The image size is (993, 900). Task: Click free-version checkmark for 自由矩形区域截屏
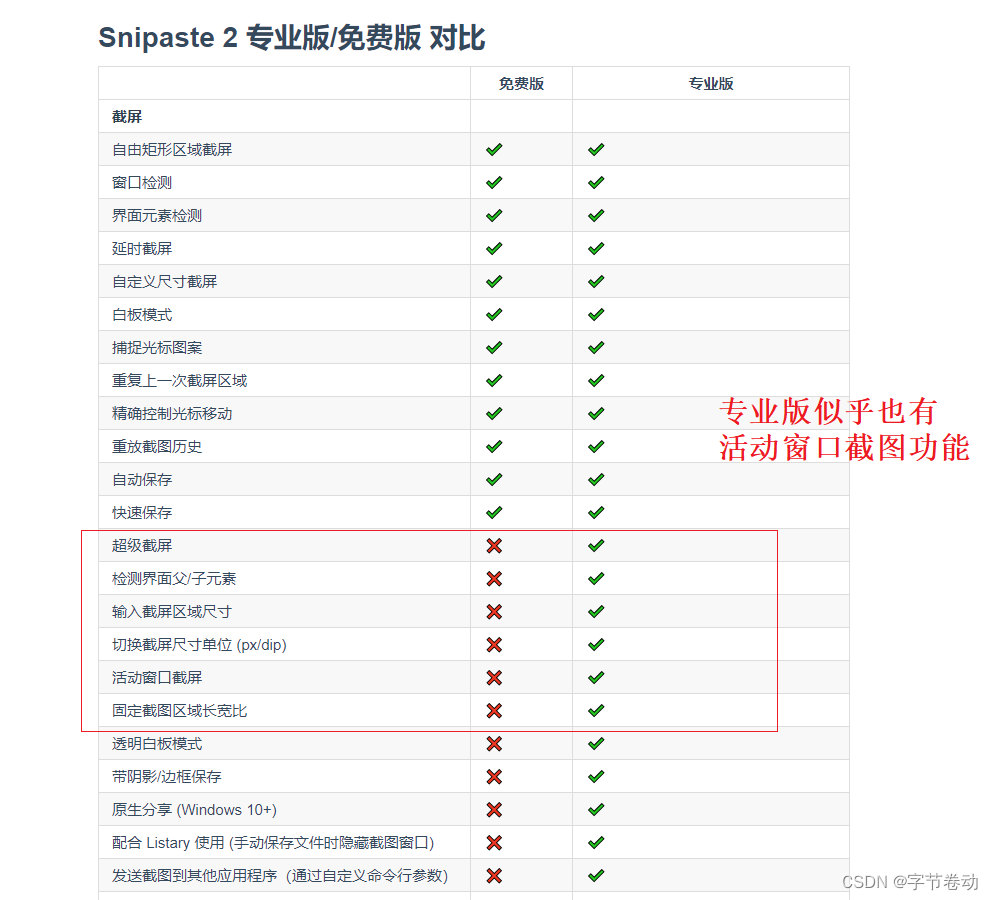pos(494,149)
